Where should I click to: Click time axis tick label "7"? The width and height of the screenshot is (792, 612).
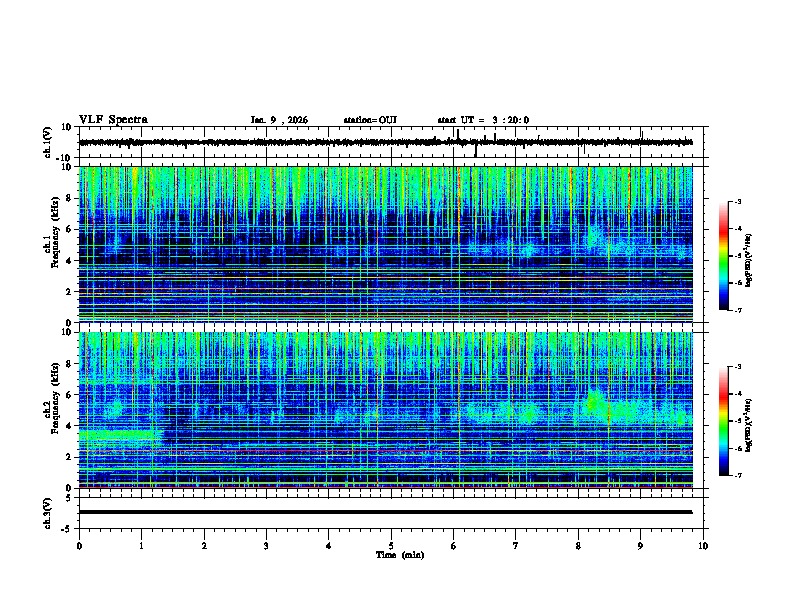pos(516,546)
